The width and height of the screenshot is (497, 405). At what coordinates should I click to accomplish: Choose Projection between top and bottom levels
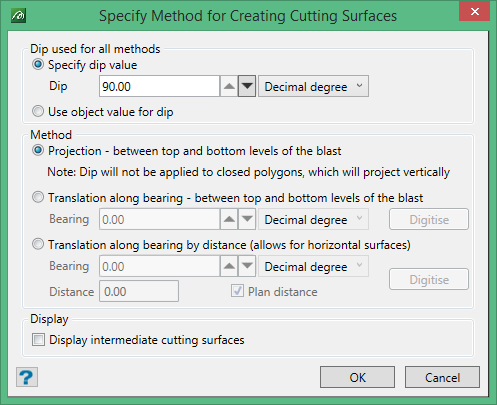[x=38, y=151]
